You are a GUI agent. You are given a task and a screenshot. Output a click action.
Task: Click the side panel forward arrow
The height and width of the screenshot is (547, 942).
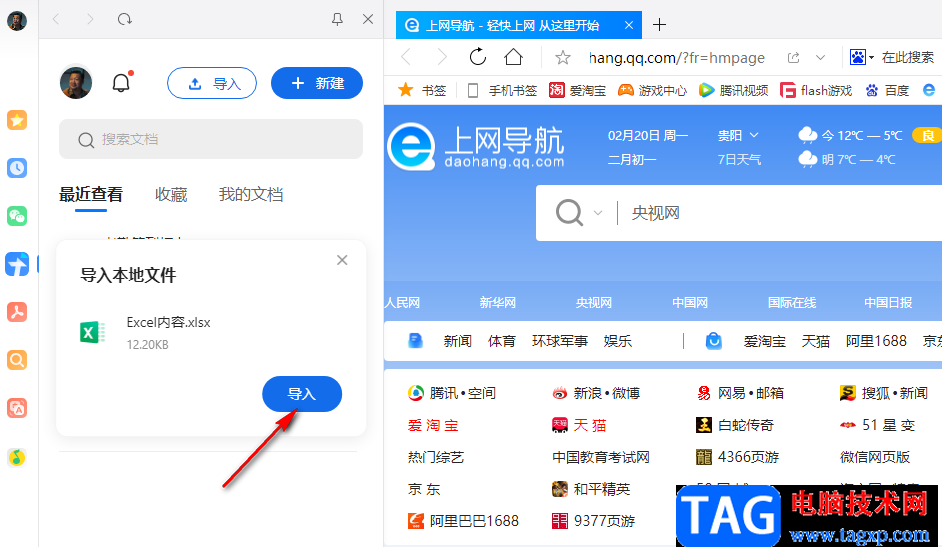click(90, 19)
